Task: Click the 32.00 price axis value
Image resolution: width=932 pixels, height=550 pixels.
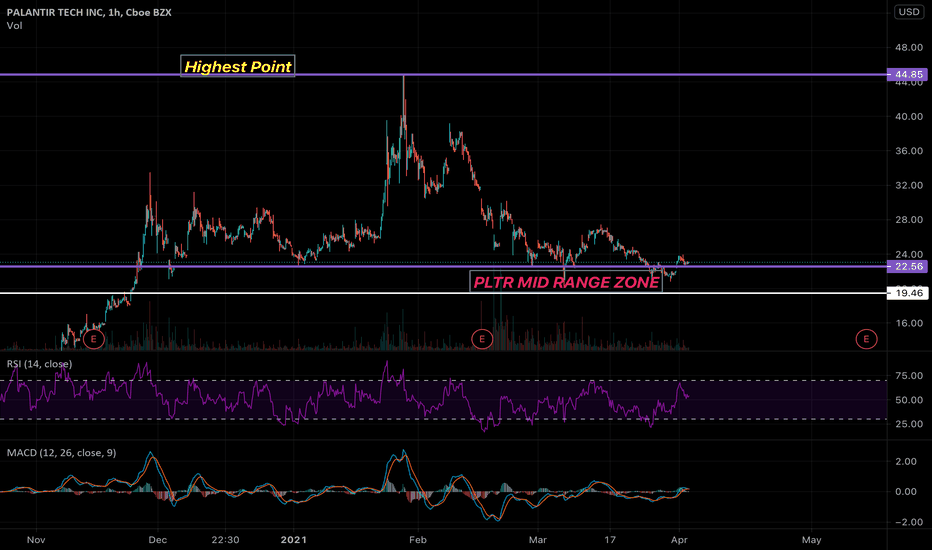Action: click(909, 186)
